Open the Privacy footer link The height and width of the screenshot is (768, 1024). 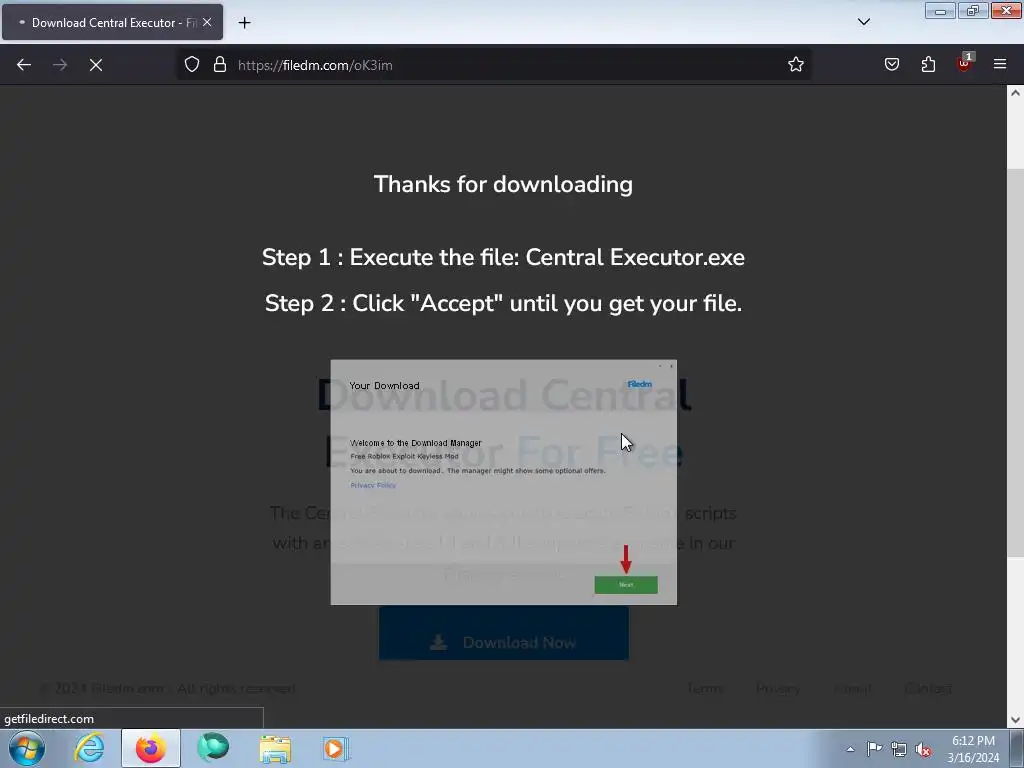pos(778,688)
